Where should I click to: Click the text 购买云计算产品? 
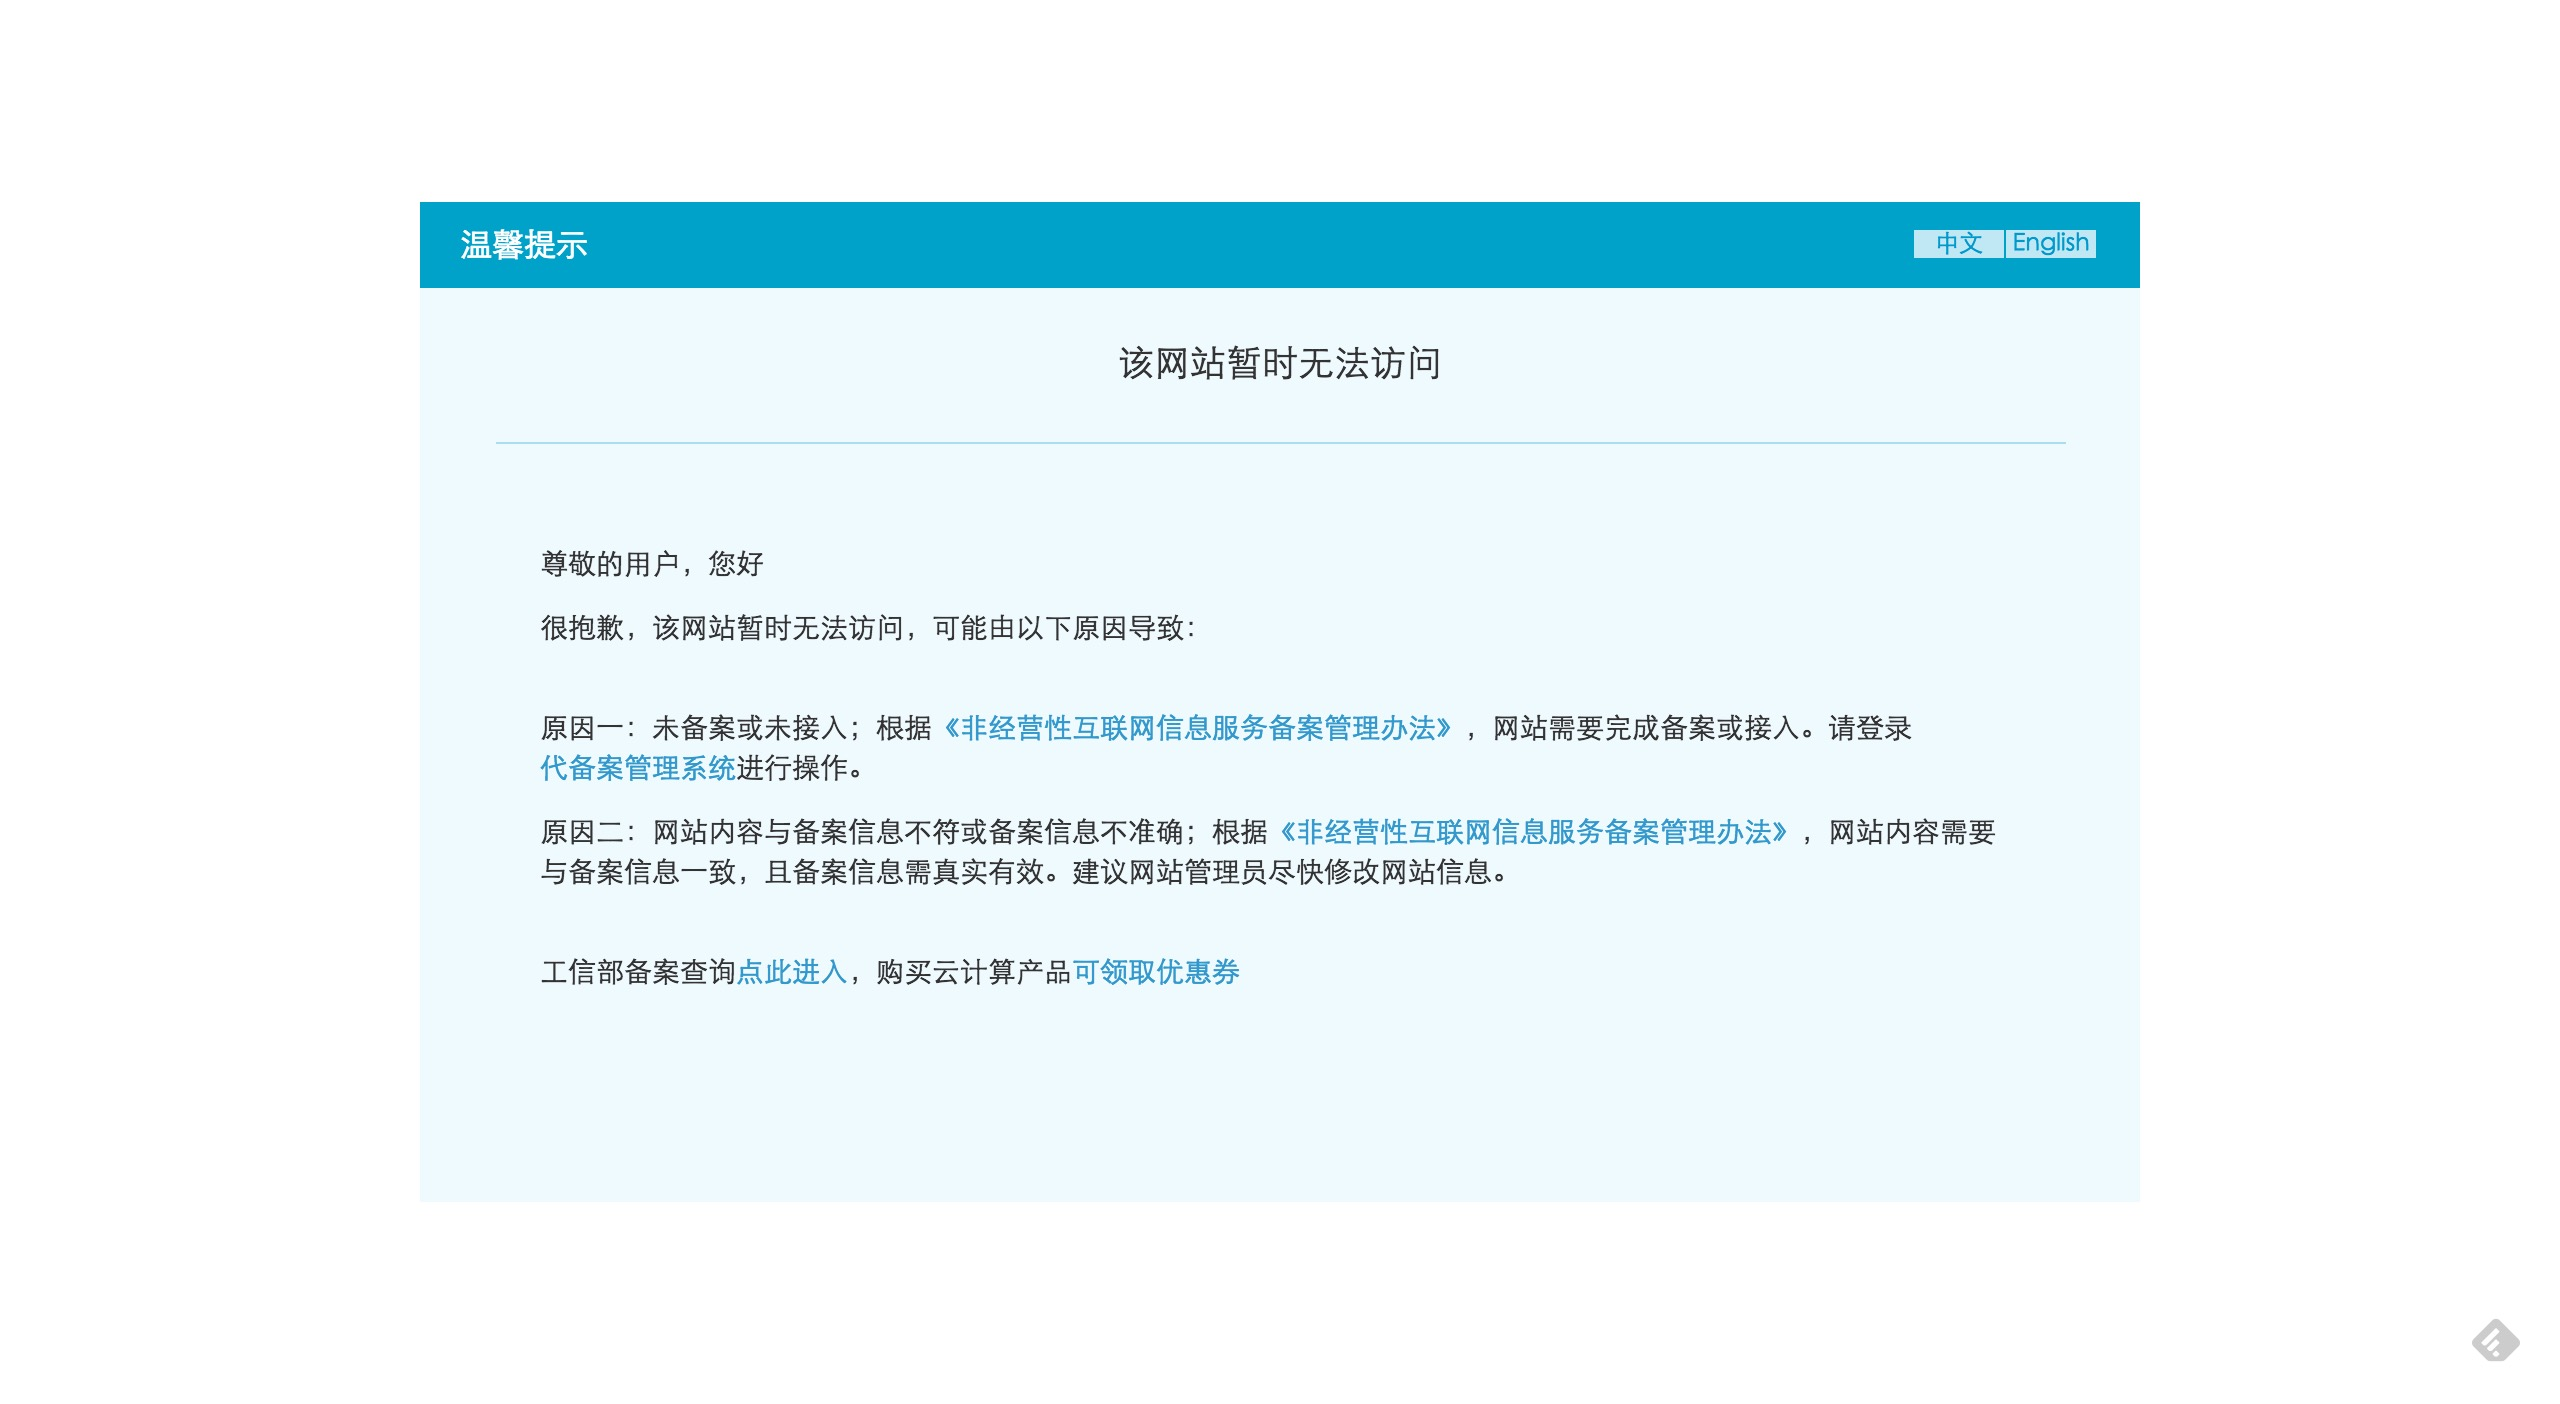pos(974,972)
